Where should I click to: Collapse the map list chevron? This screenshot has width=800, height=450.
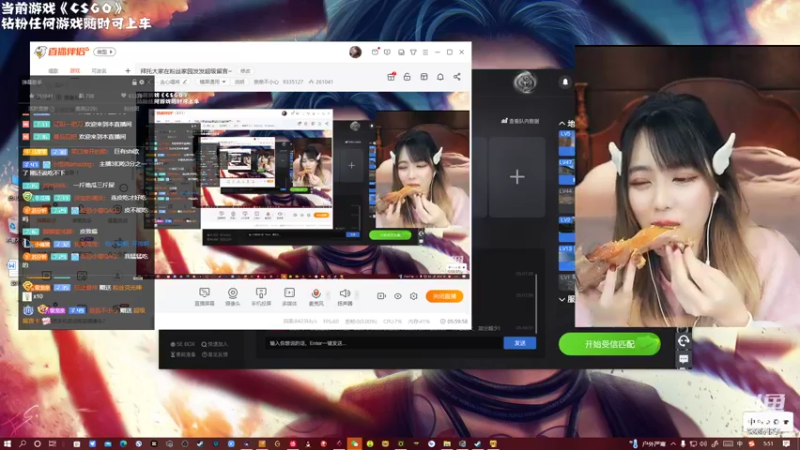562,123
